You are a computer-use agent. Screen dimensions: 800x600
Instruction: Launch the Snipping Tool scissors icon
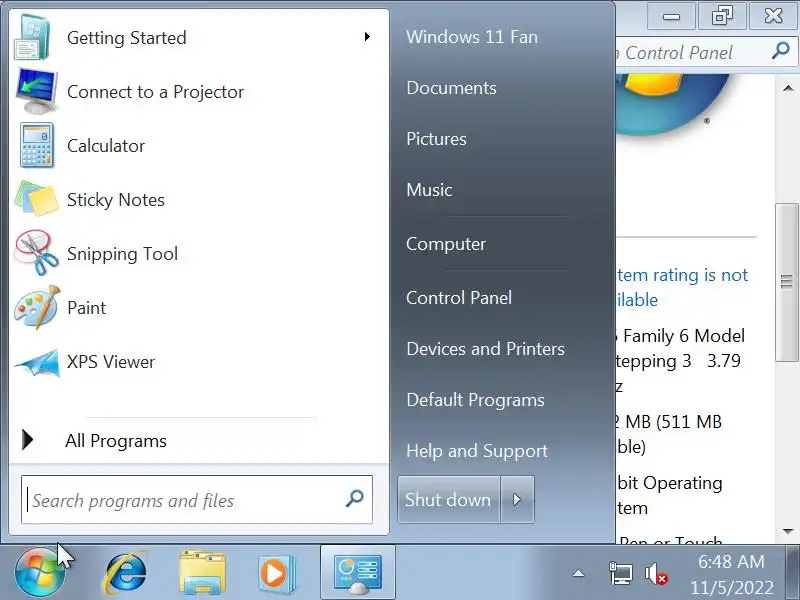pyautogui.click(x=36, y=253)
